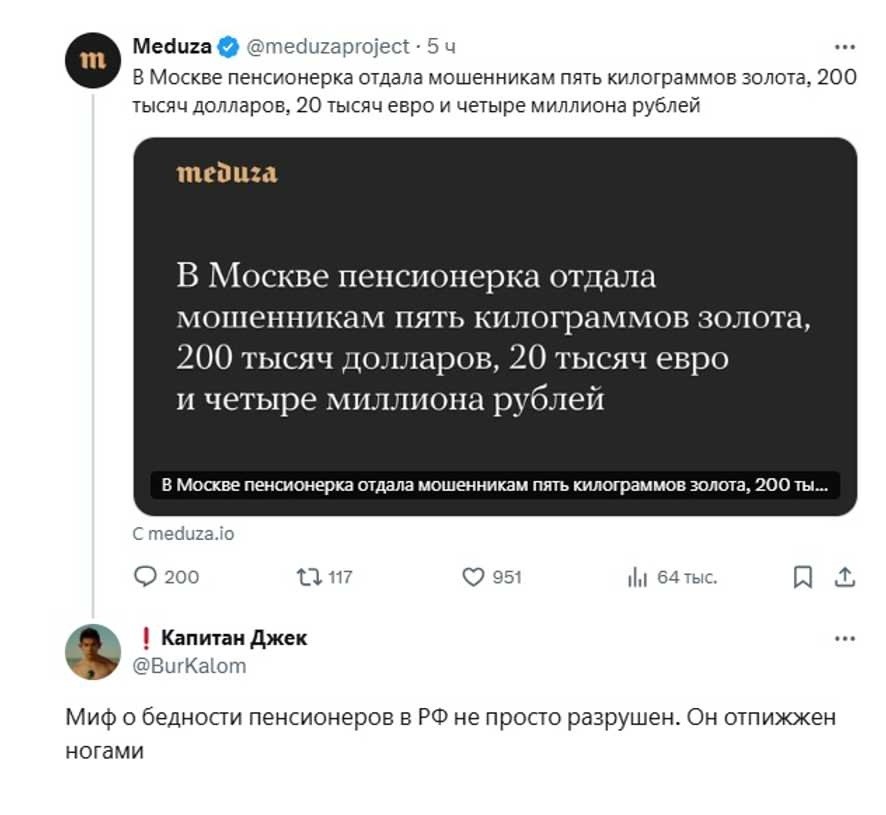Image resolution: width=886 pixels, height=815 pixels.
Task: Open the @BurKalom handle
Action: pyautogui.click(x=189, y=666)
